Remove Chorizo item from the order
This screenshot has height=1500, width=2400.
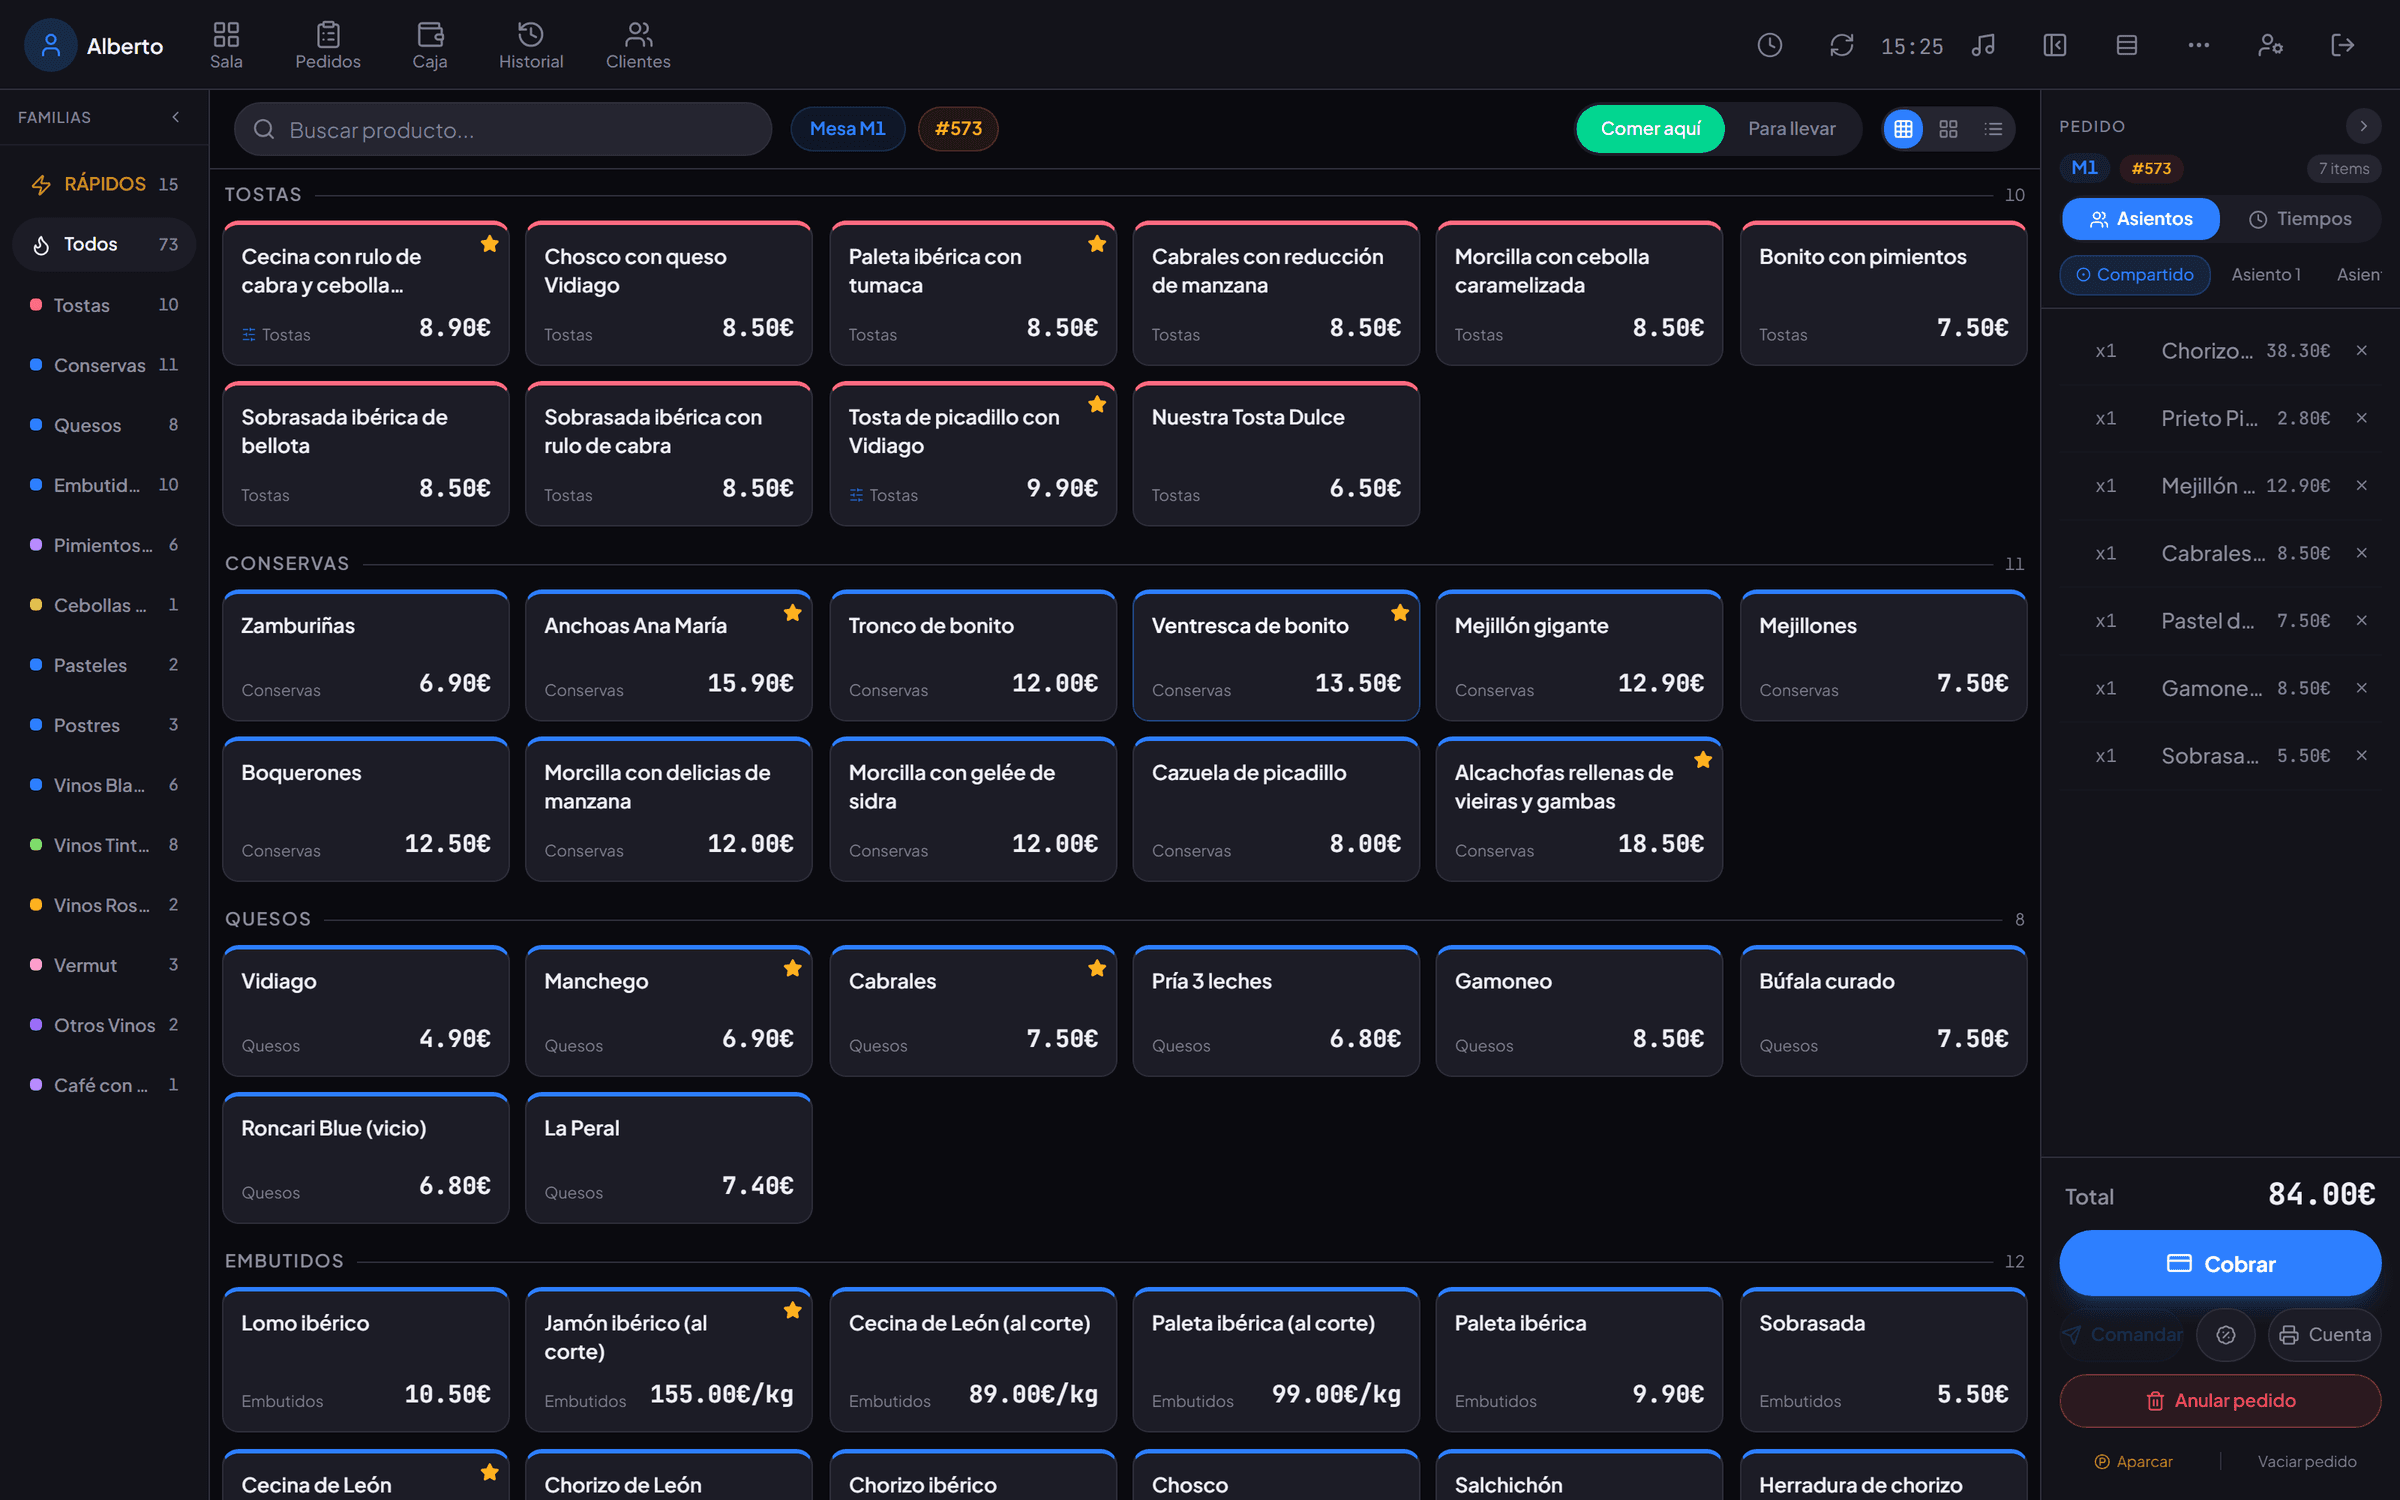(x=2361, y=350)
